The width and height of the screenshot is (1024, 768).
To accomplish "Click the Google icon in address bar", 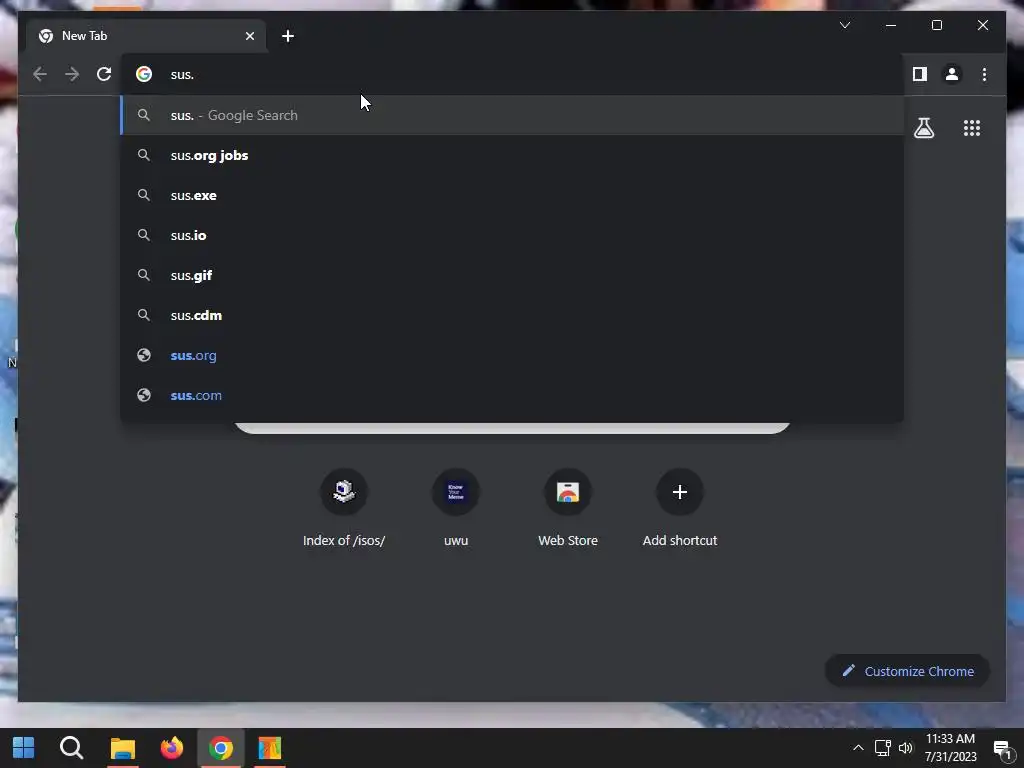I will tap(144, 74).
